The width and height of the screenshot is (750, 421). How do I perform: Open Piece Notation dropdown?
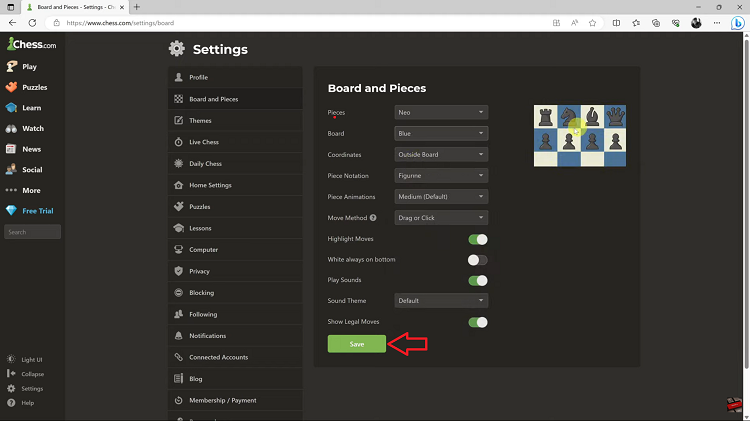click(441, 176)
